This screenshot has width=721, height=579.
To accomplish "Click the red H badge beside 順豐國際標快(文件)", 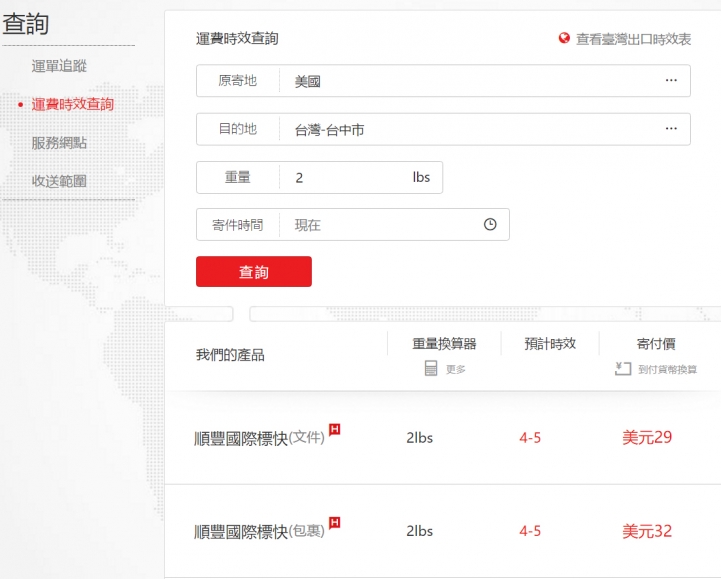I will point(335,430).
